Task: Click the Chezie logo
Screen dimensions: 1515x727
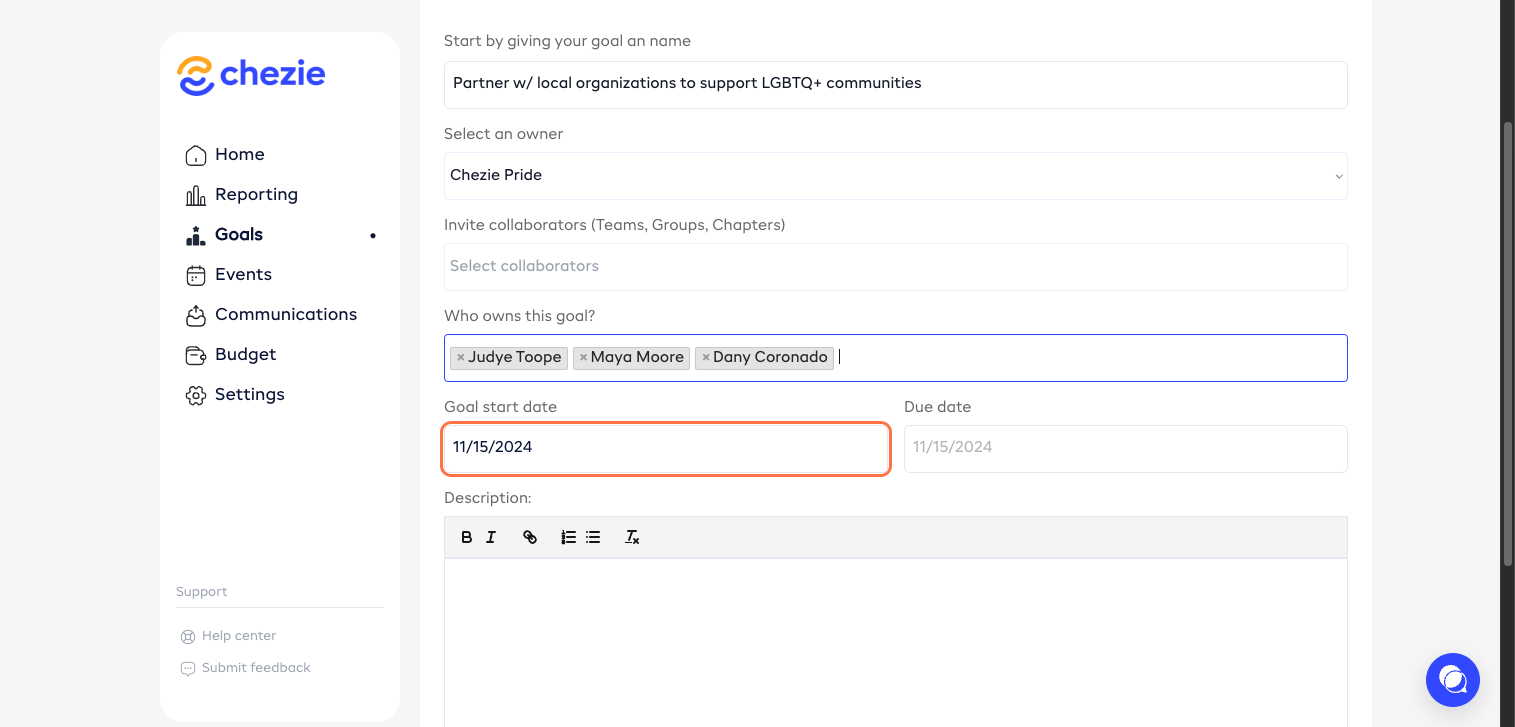Action: [251, 75]
